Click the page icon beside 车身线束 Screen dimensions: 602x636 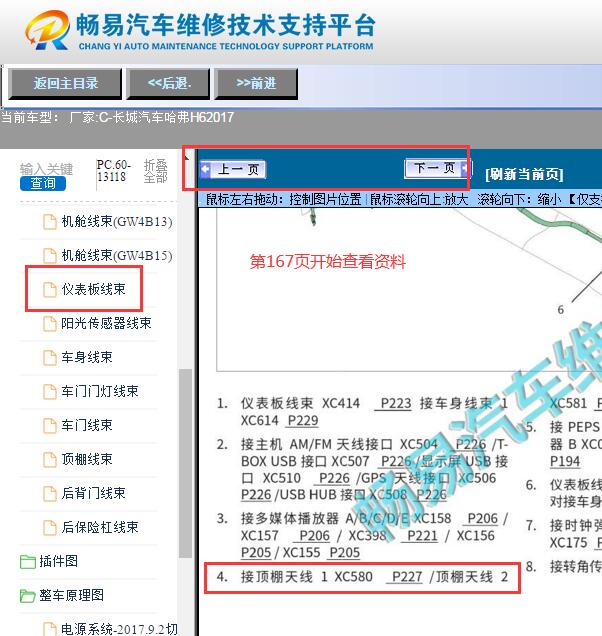point(50,358)
